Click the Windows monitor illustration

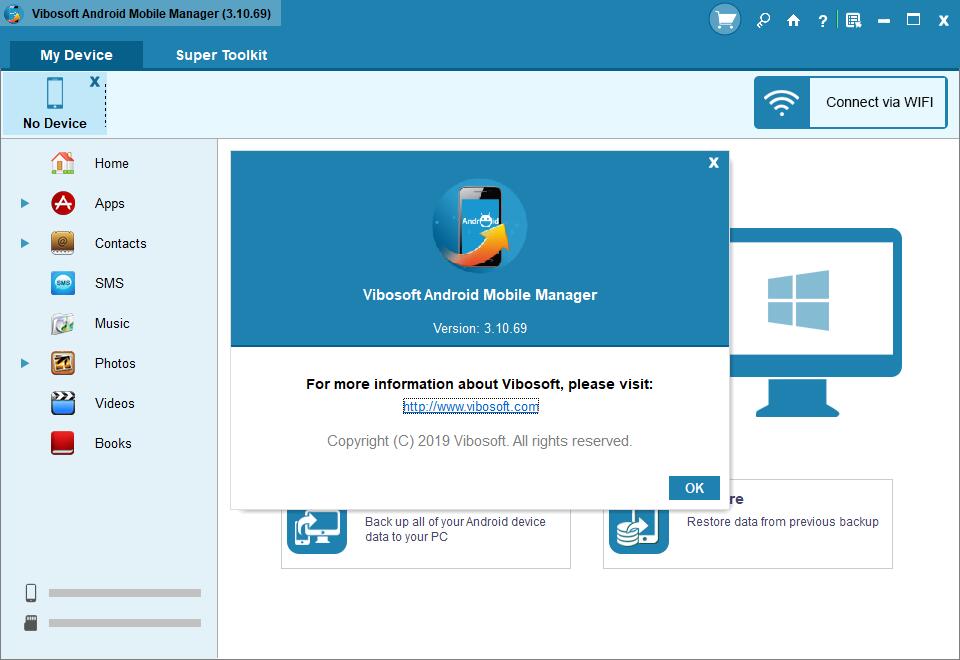[x=814, y=322]
